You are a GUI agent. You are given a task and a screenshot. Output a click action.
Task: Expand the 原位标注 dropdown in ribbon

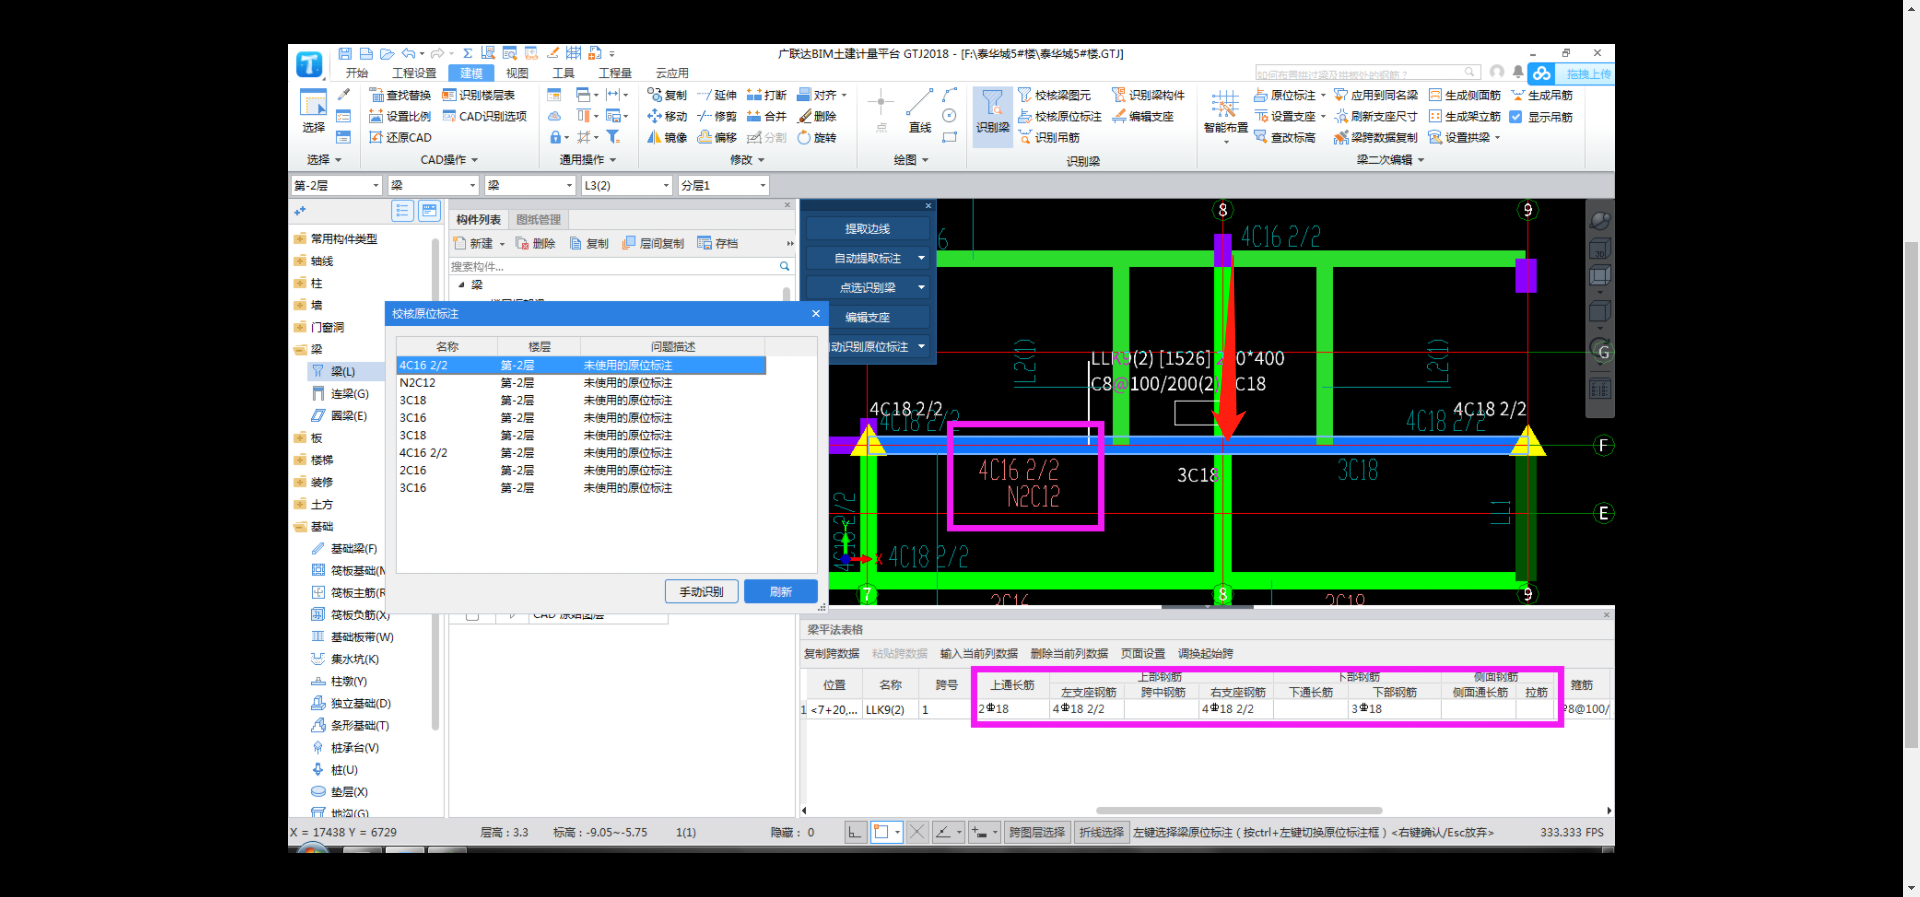click(1323, 95)
